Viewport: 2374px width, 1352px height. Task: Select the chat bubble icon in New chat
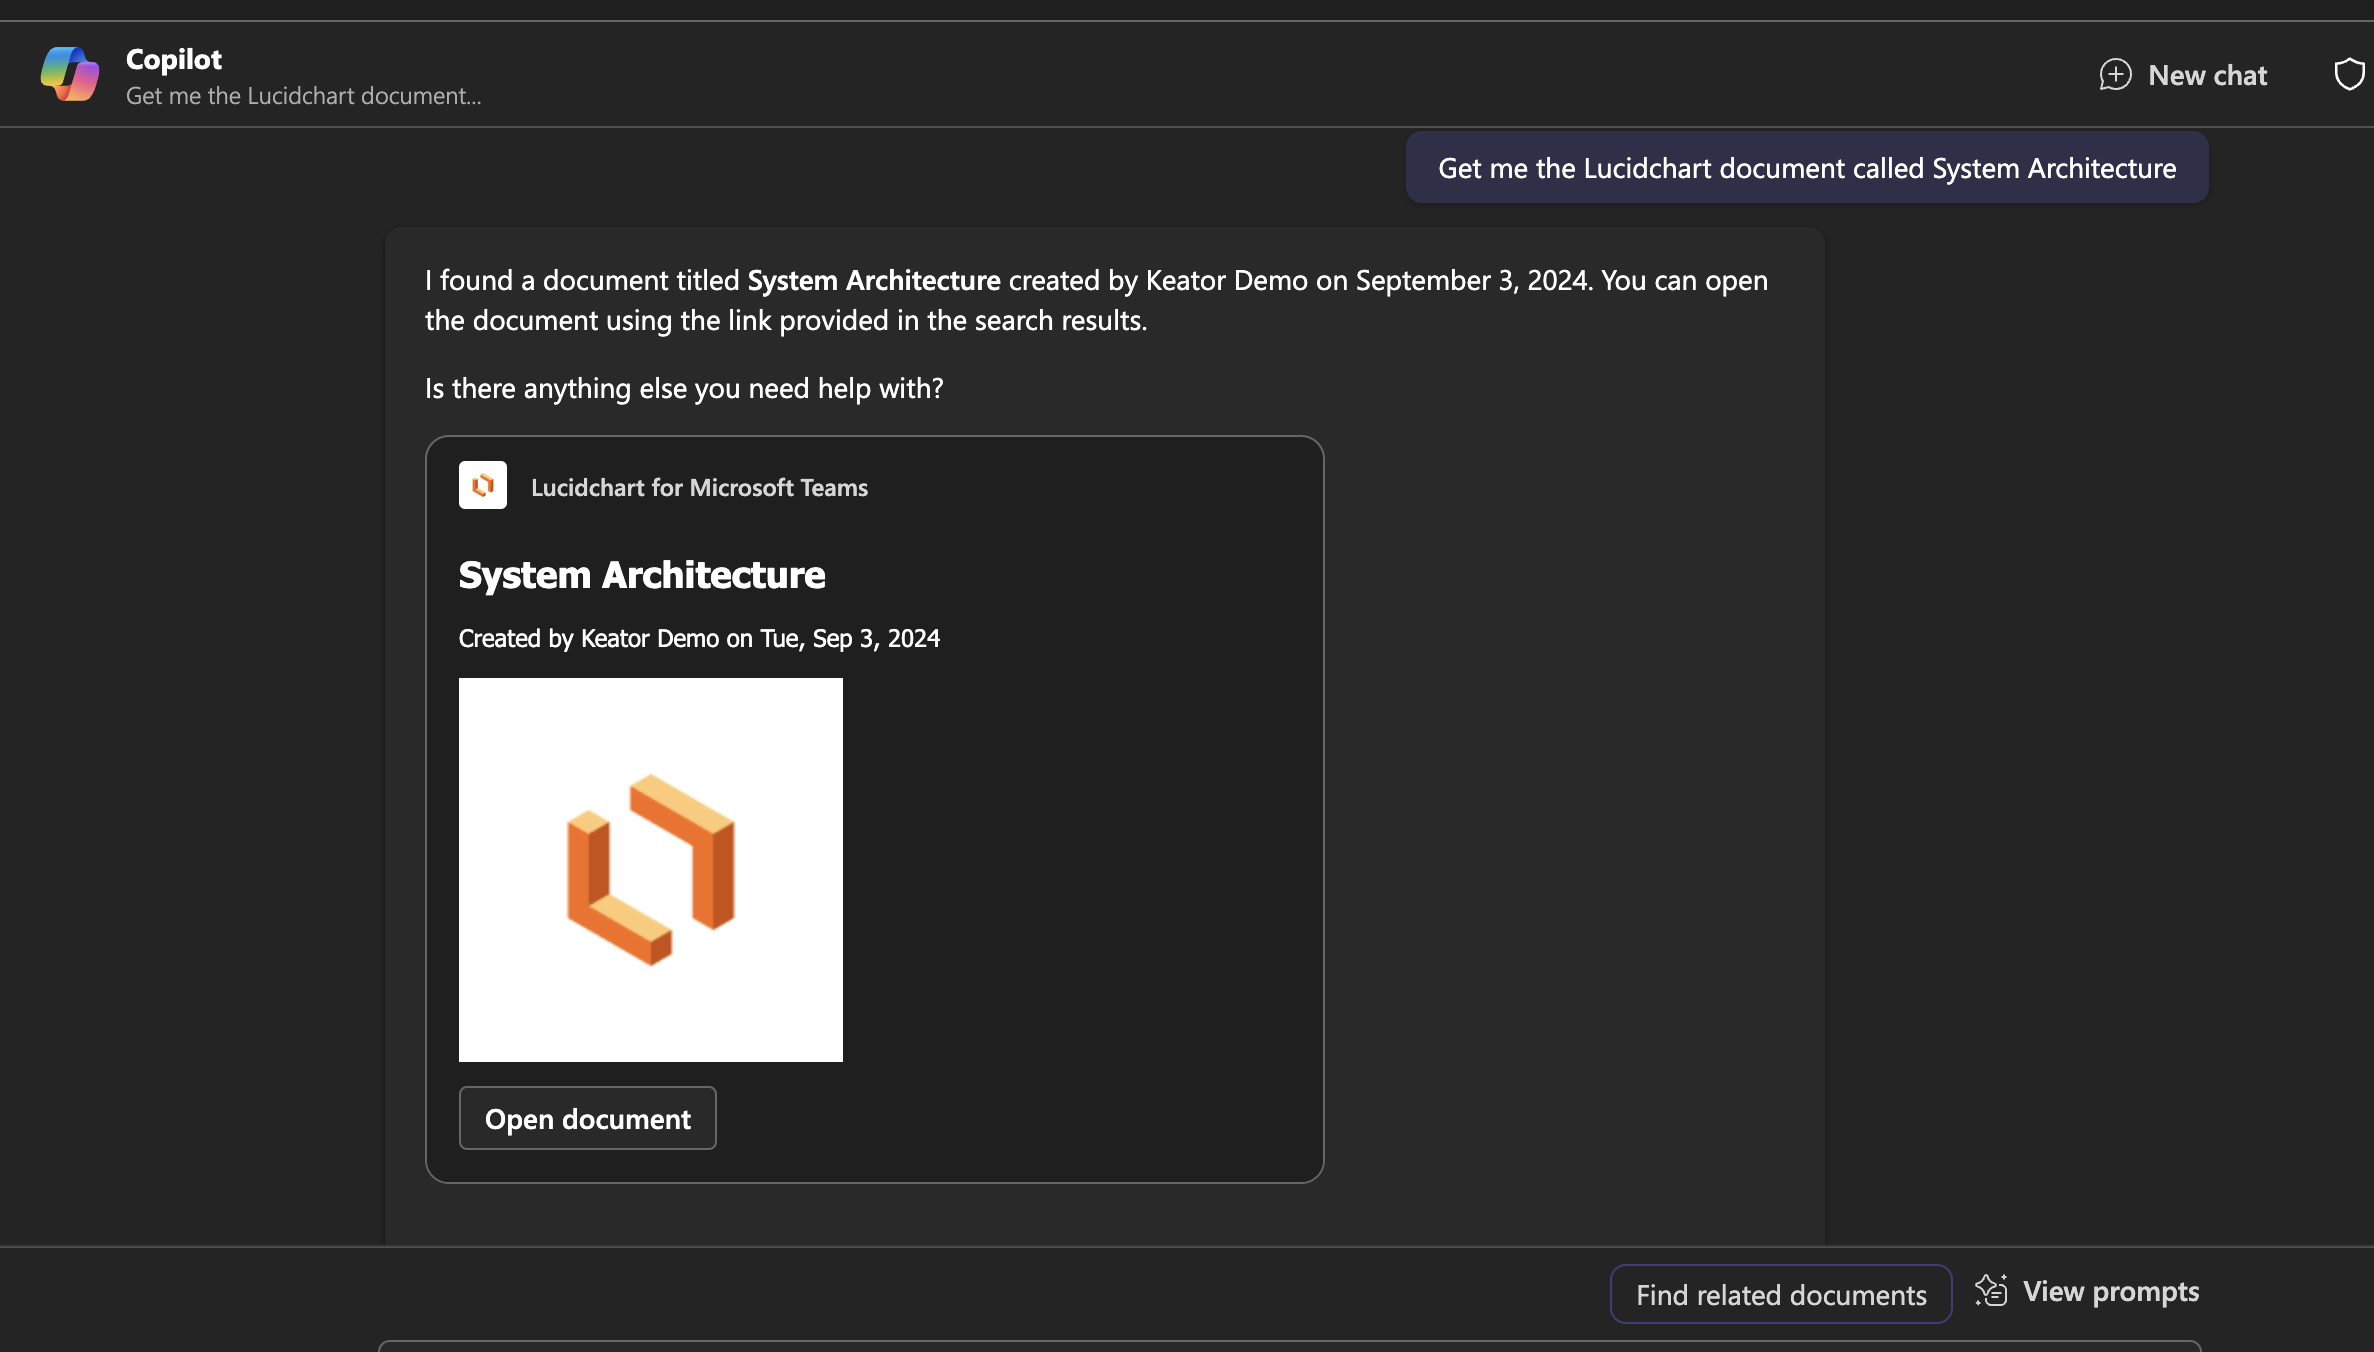coord(2115,74)
